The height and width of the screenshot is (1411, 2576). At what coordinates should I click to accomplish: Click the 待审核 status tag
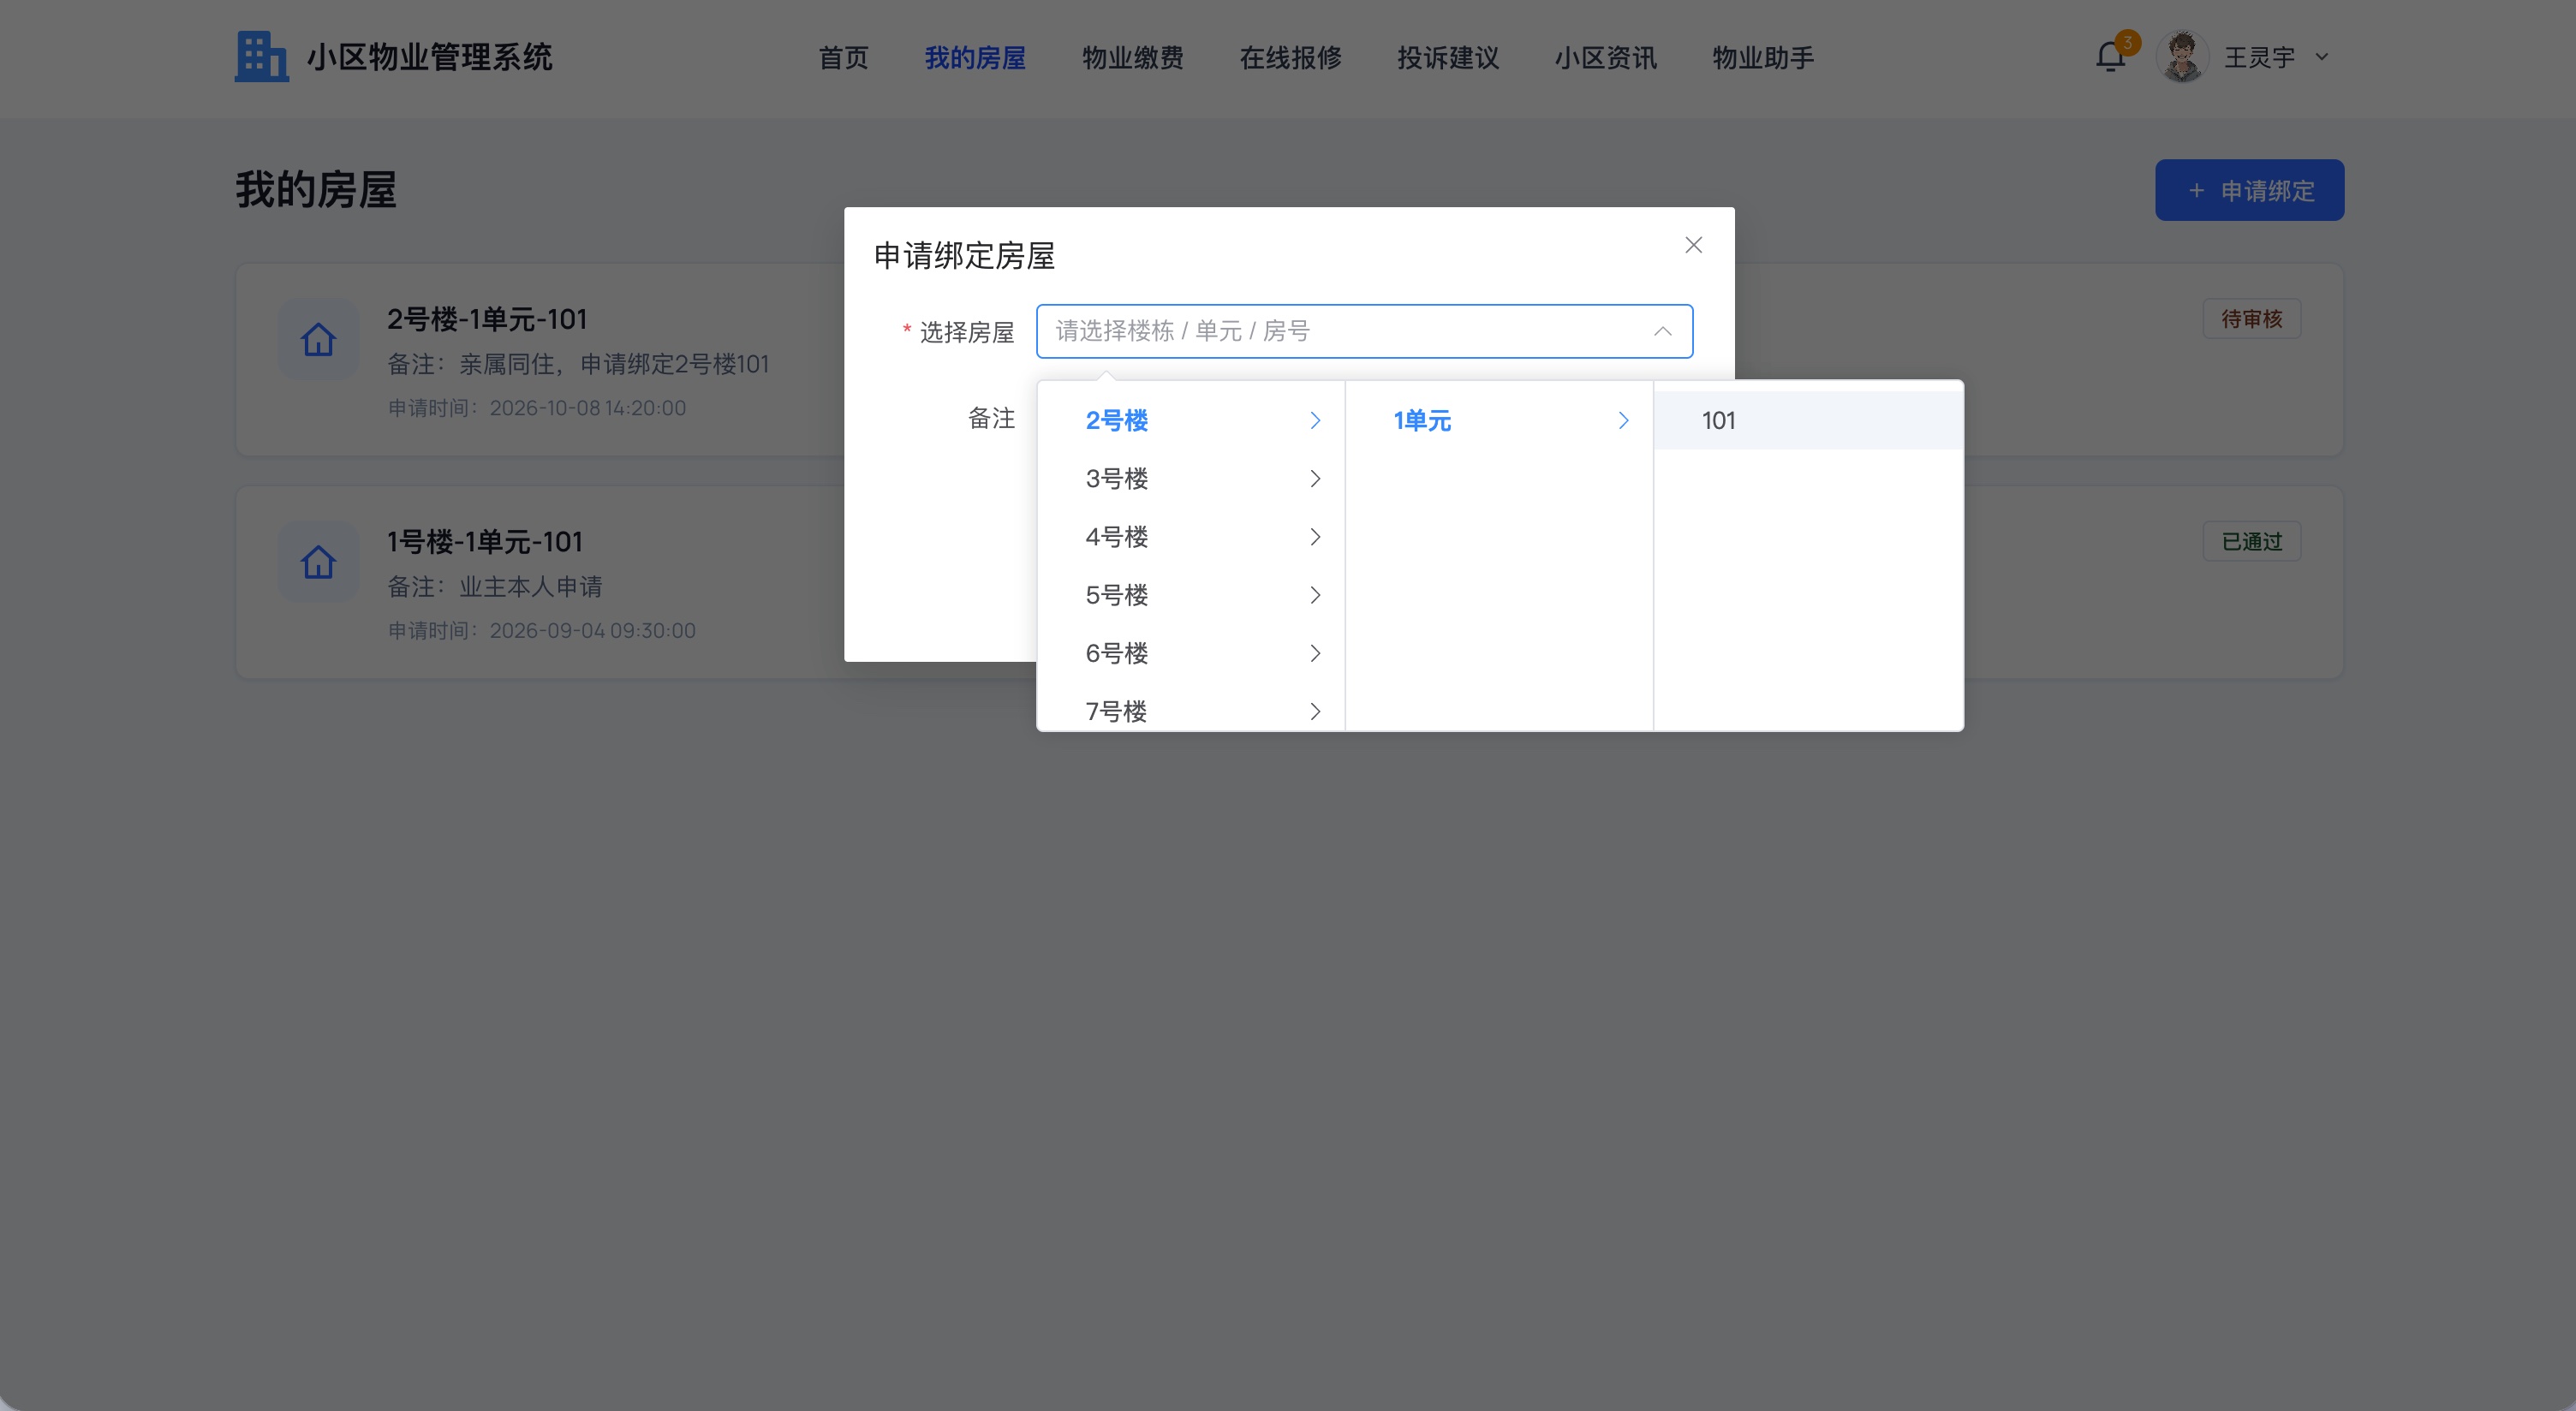(2251, 319)
